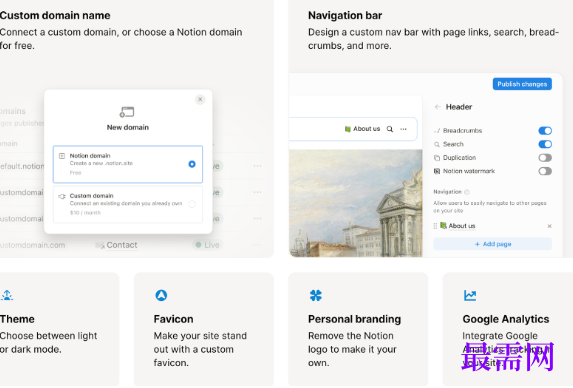Image resolution: width=573 pixels, height=388 pixels.
Task: Click the Notion domain option label
Action: pos(90,156)
